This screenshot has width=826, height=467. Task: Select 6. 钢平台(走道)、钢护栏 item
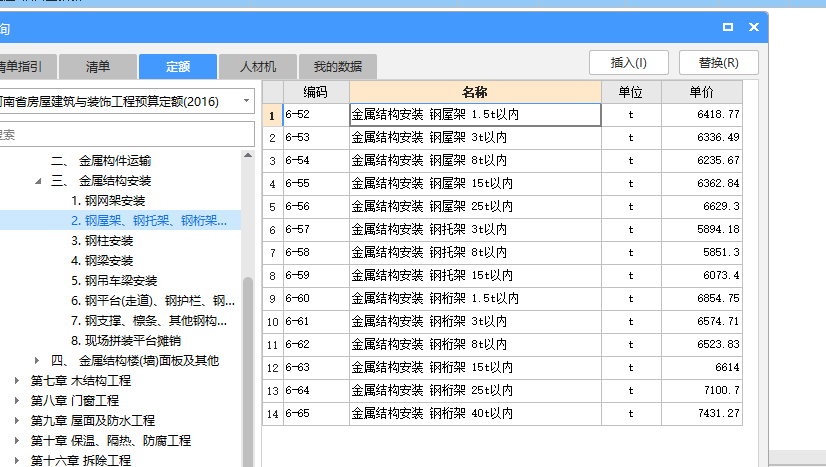[x=153, y=301]
